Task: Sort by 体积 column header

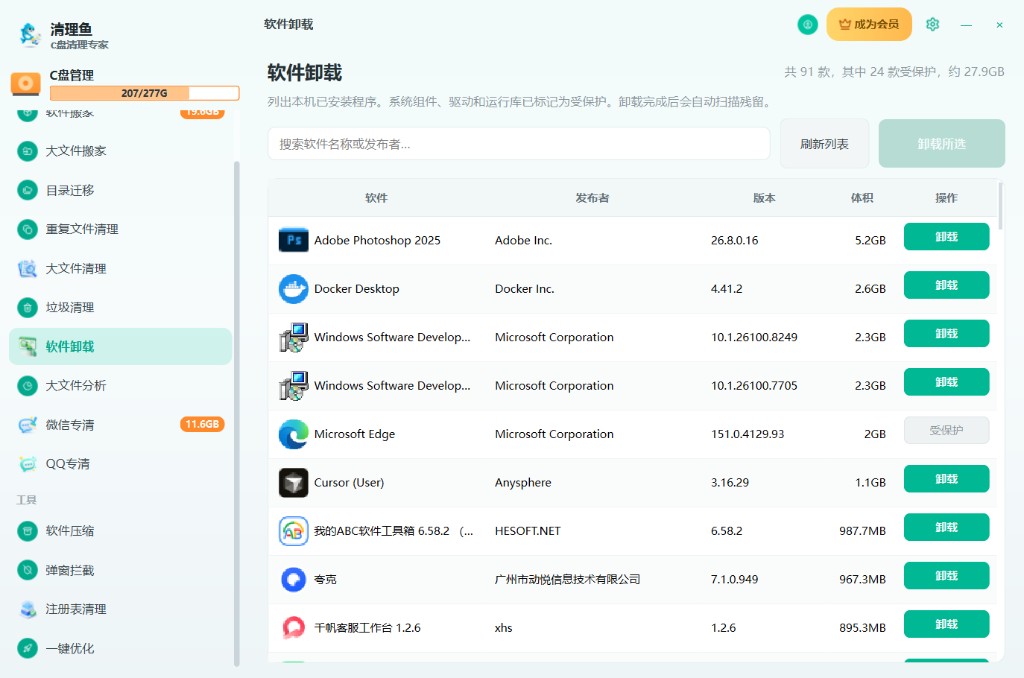Action: click(x=862, y=198)
